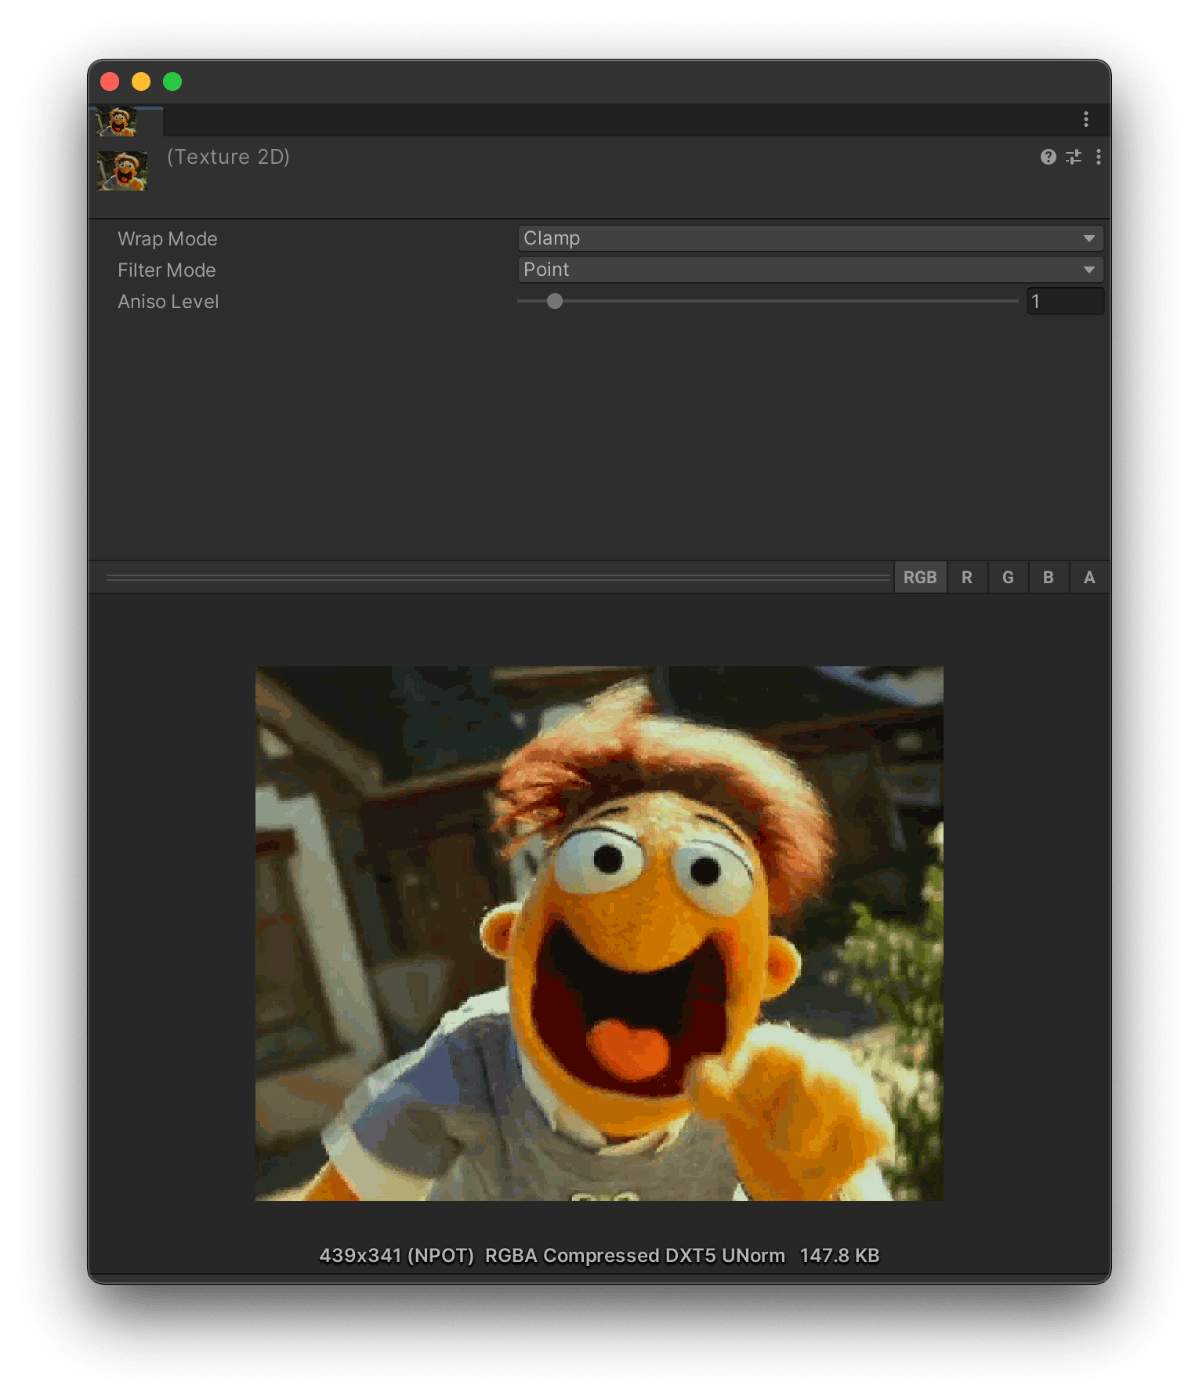Click the Aniso Level label
The image size is (1199, 1400).
[168, 301]
